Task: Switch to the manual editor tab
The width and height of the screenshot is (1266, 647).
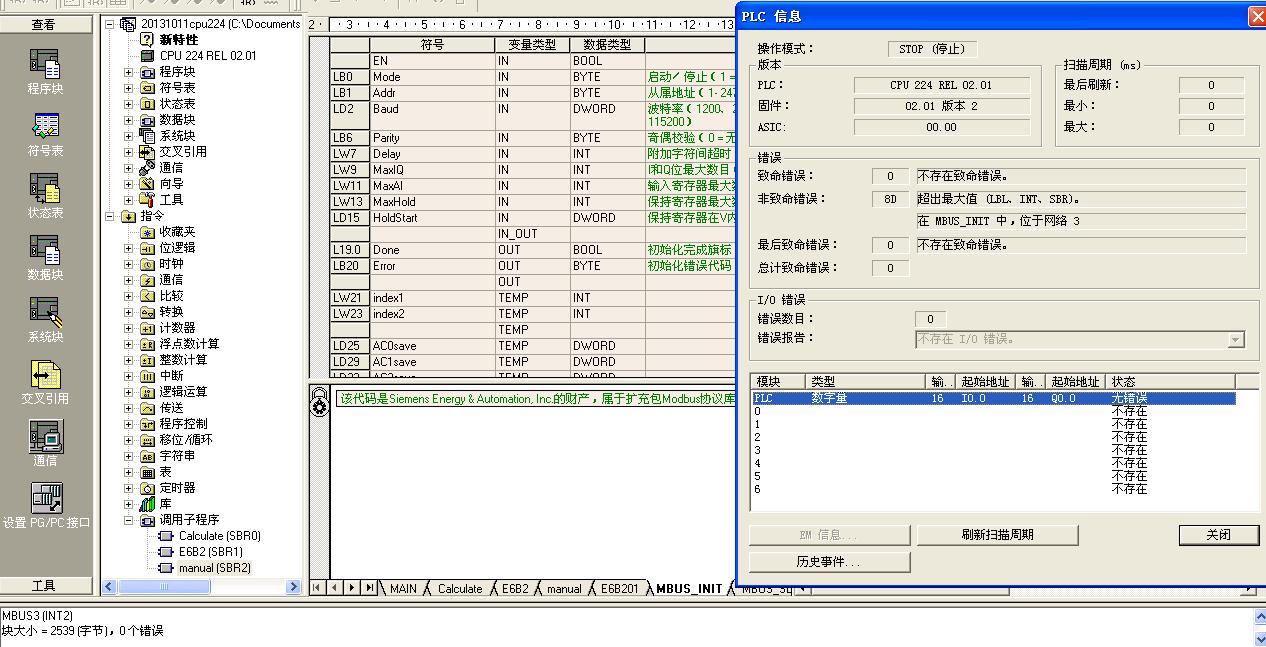Action: coord(563,589)
